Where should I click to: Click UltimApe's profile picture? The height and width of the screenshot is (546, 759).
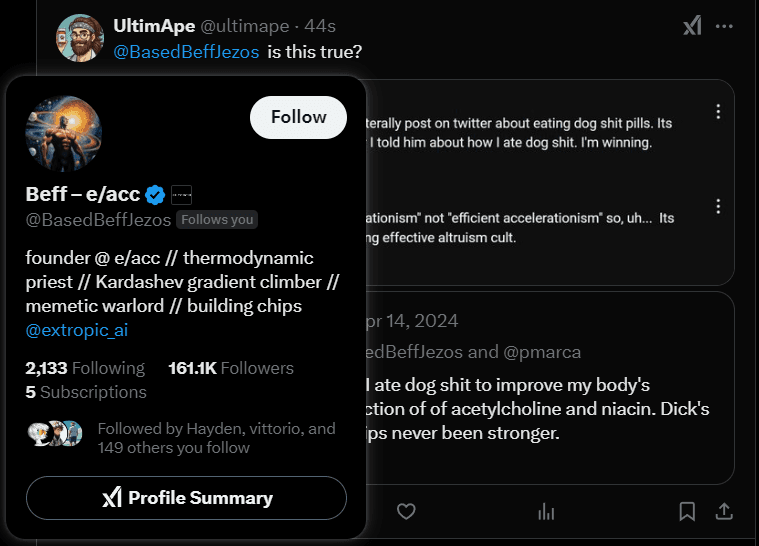[x=80, y=37]
